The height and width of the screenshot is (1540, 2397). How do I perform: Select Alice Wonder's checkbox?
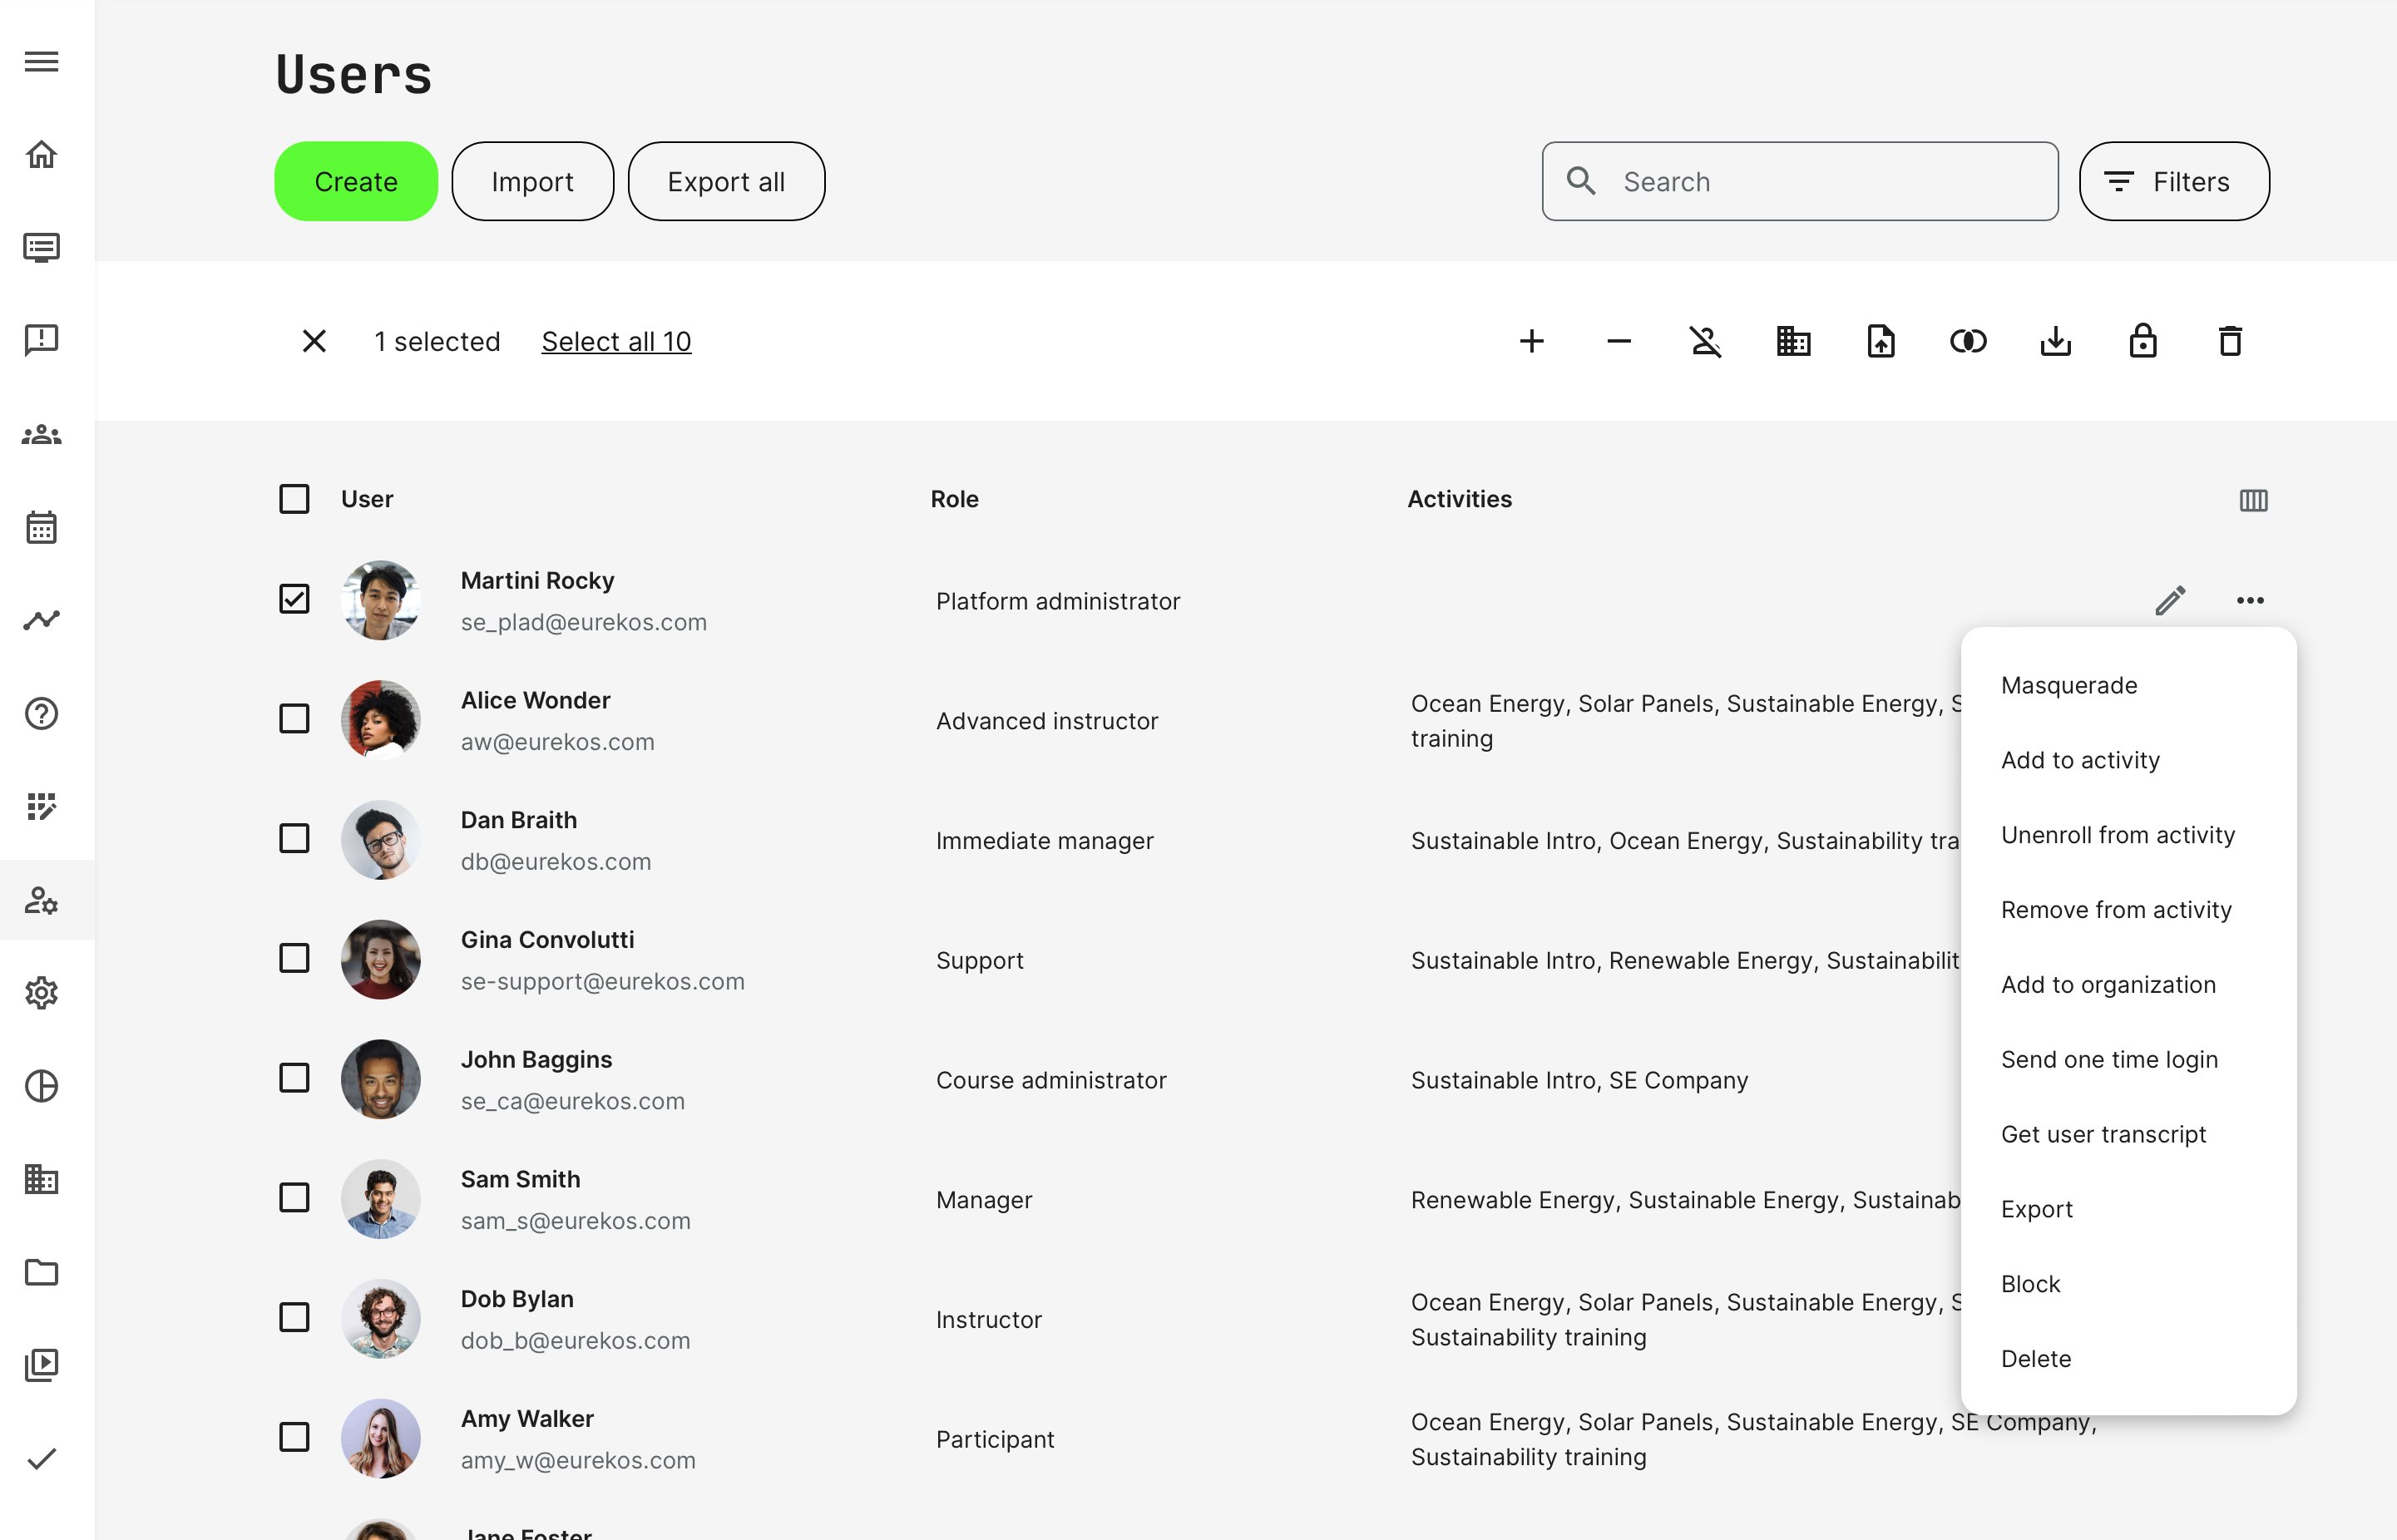[x=294, y=719]
